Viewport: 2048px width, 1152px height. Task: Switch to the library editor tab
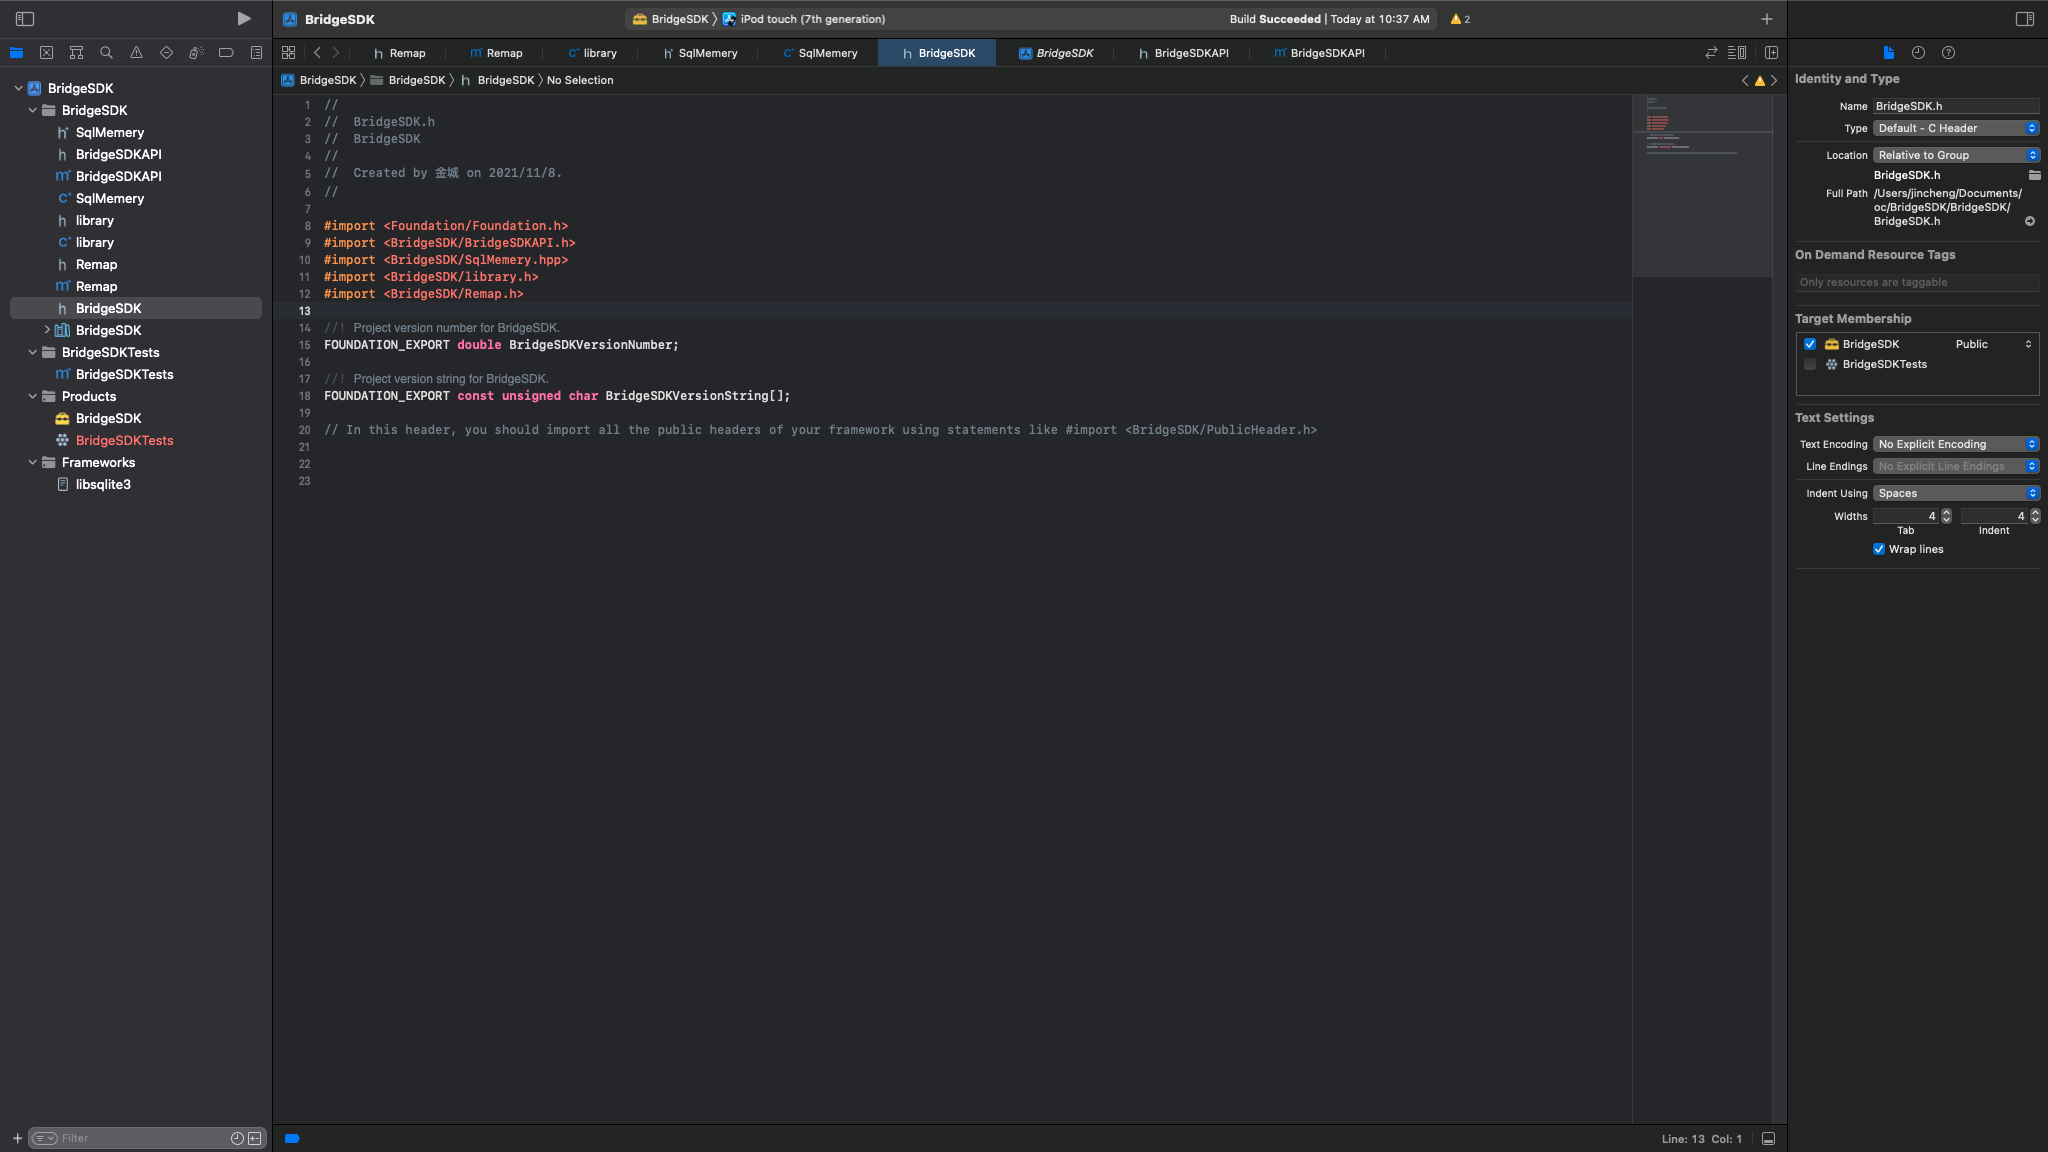(x=592, y=53)
